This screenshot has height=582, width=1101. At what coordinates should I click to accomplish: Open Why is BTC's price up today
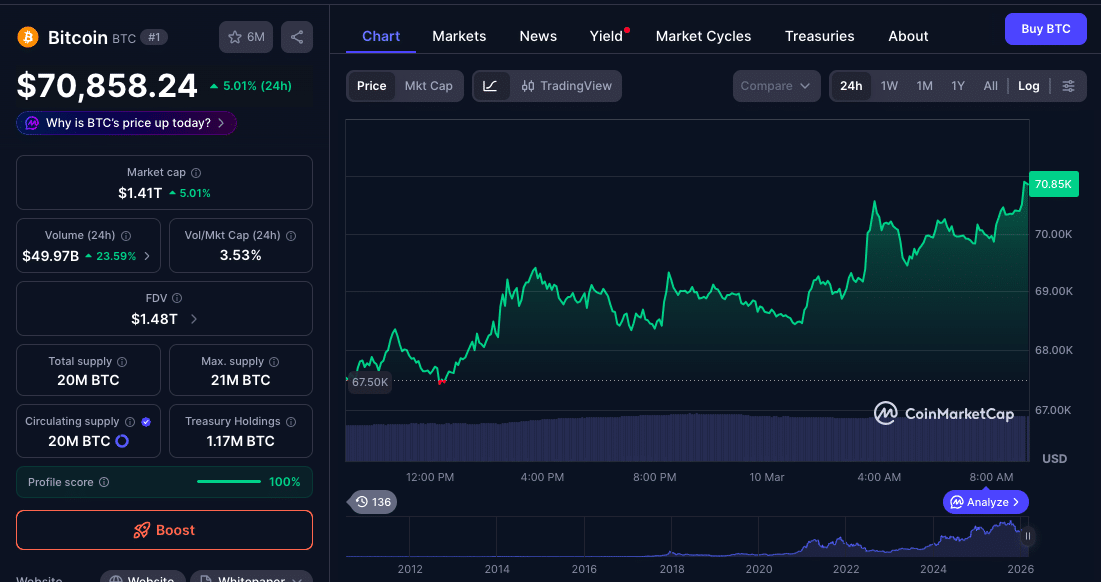coord(126,123)
